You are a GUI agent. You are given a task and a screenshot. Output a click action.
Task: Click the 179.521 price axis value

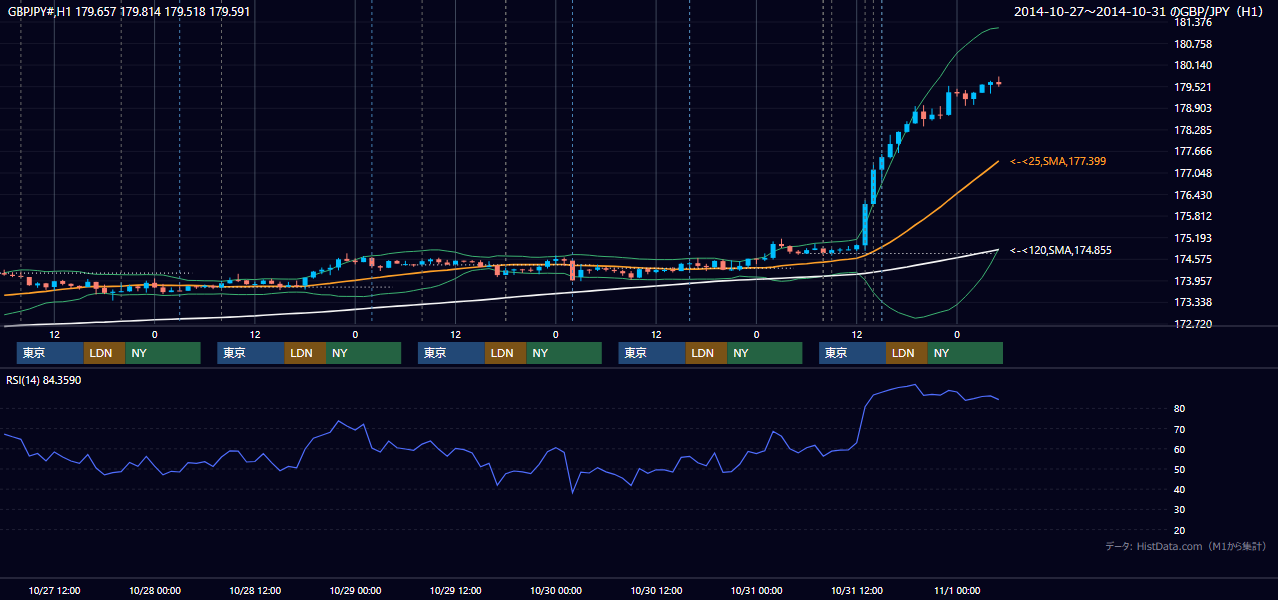pos(1192,87)
